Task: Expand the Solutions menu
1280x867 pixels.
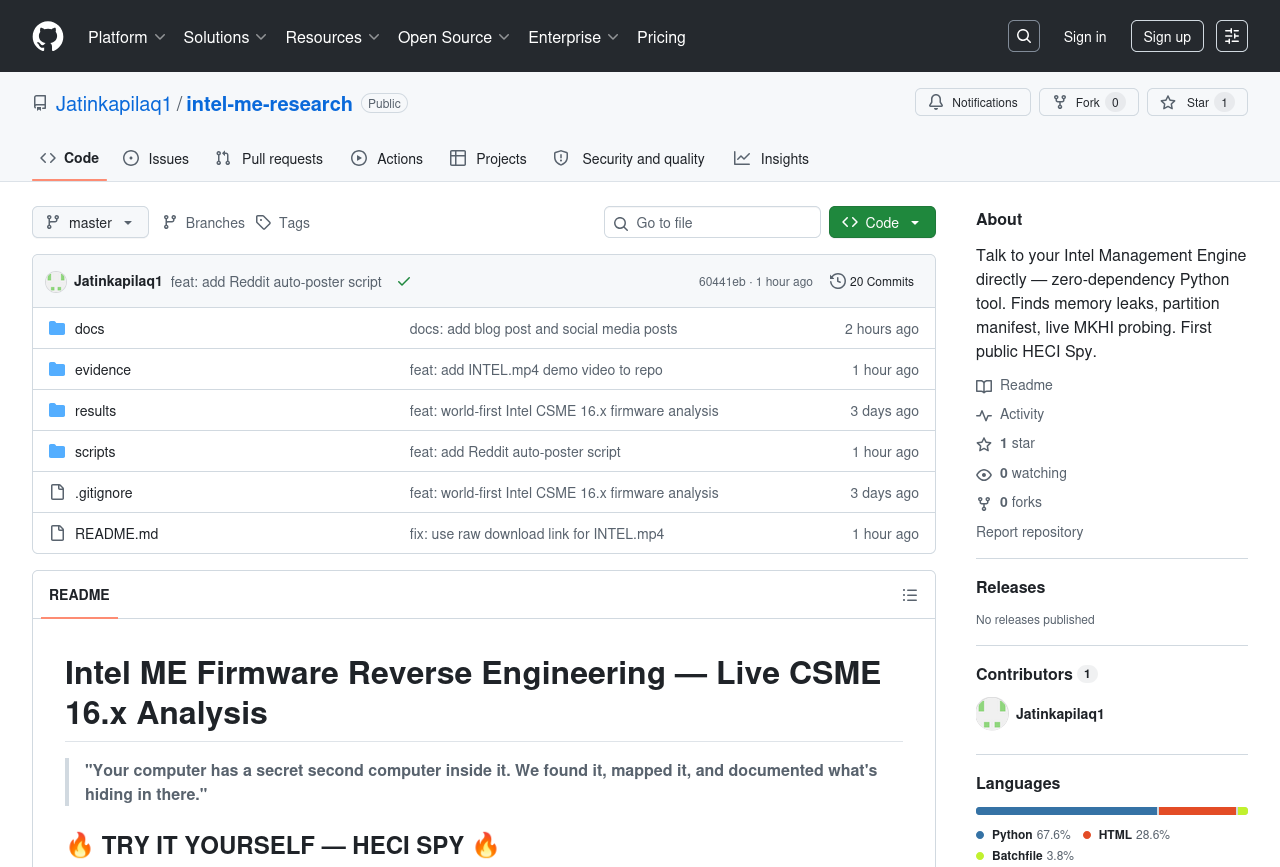Action: [226, 37]
